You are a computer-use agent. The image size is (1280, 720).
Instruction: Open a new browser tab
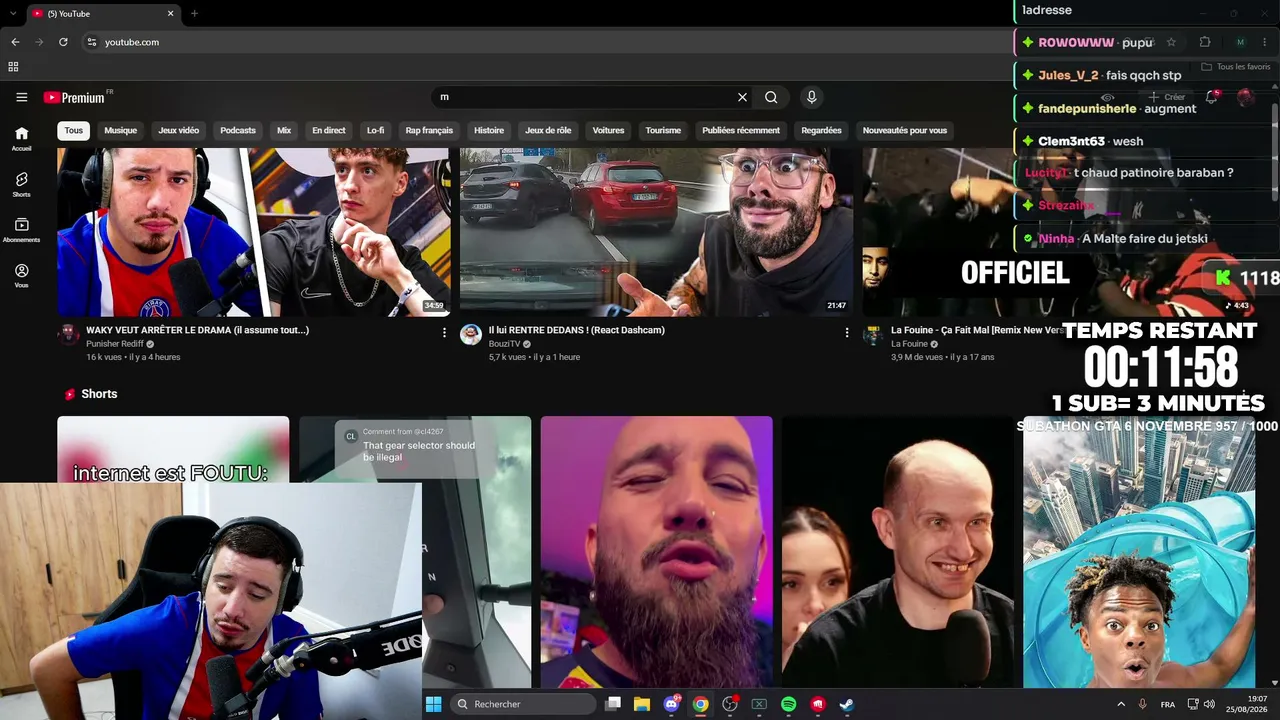coord(194,13)
